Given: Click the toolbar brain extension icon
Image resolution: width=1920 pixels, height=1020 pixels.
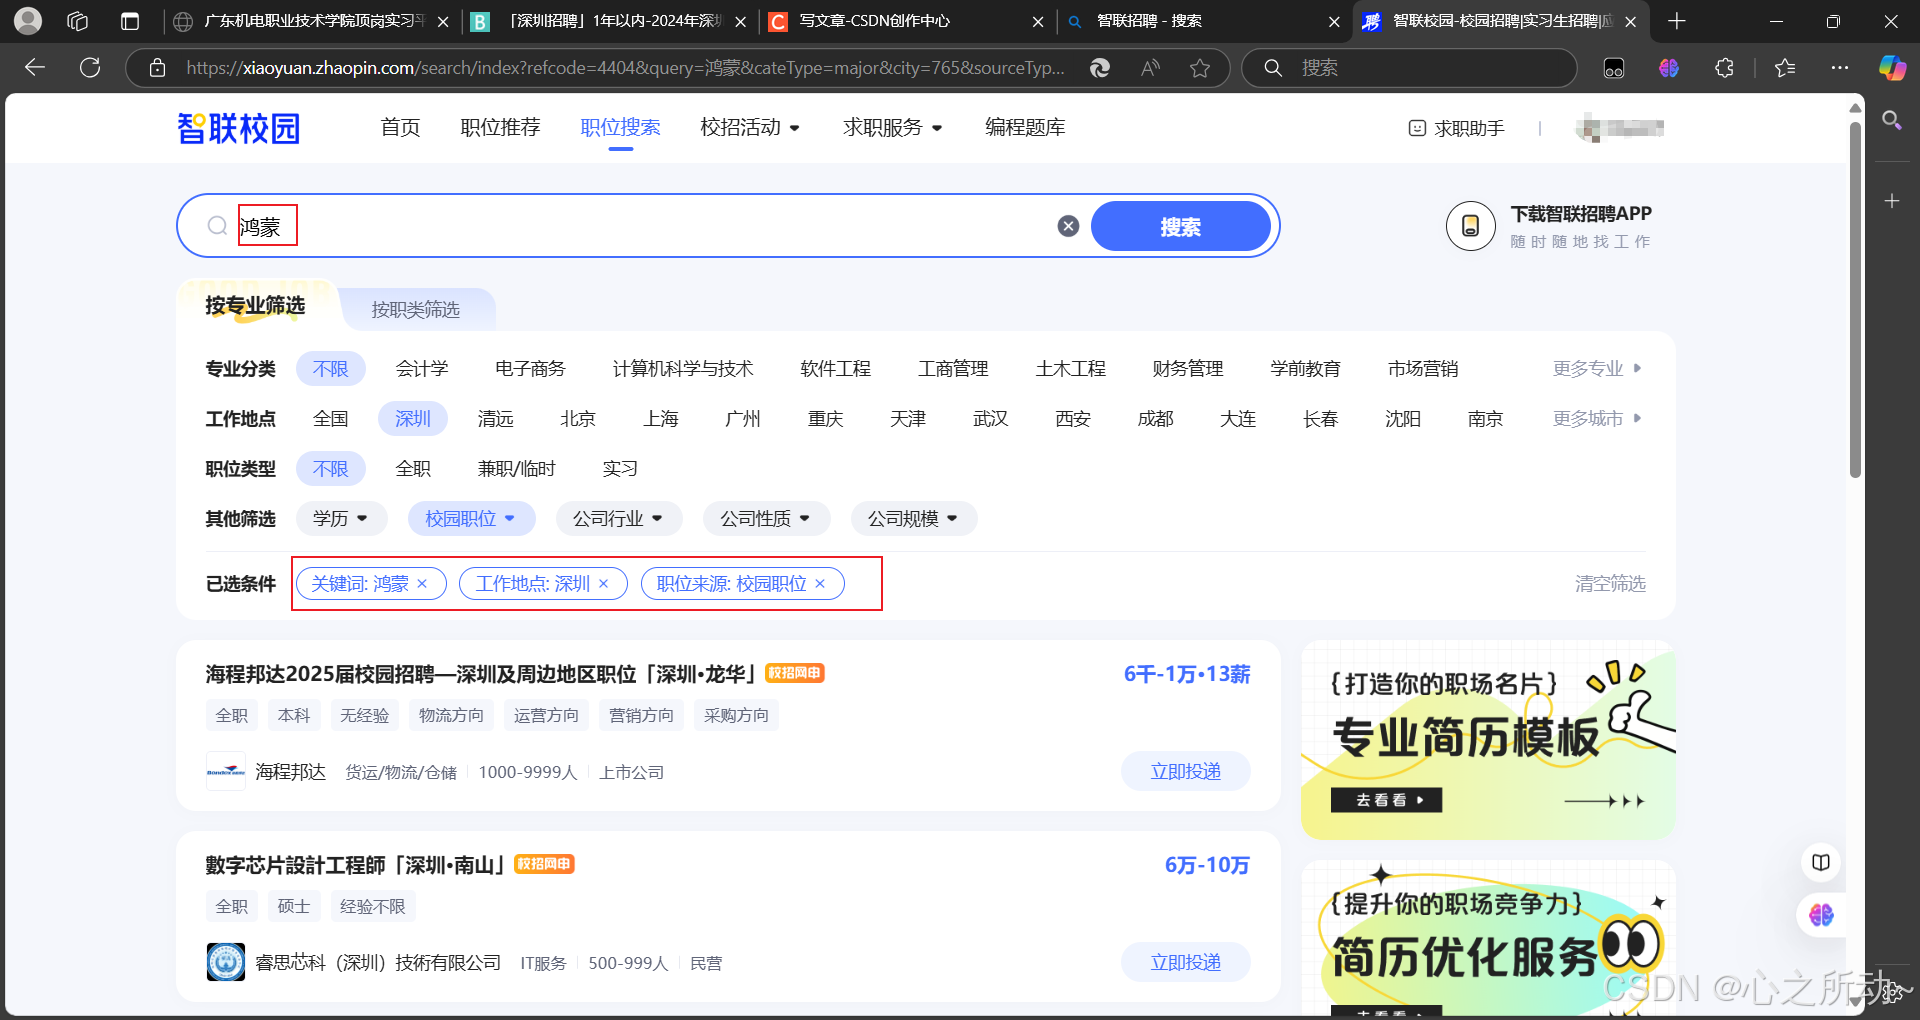Looking at the screenshot, I should (1668, 67).
